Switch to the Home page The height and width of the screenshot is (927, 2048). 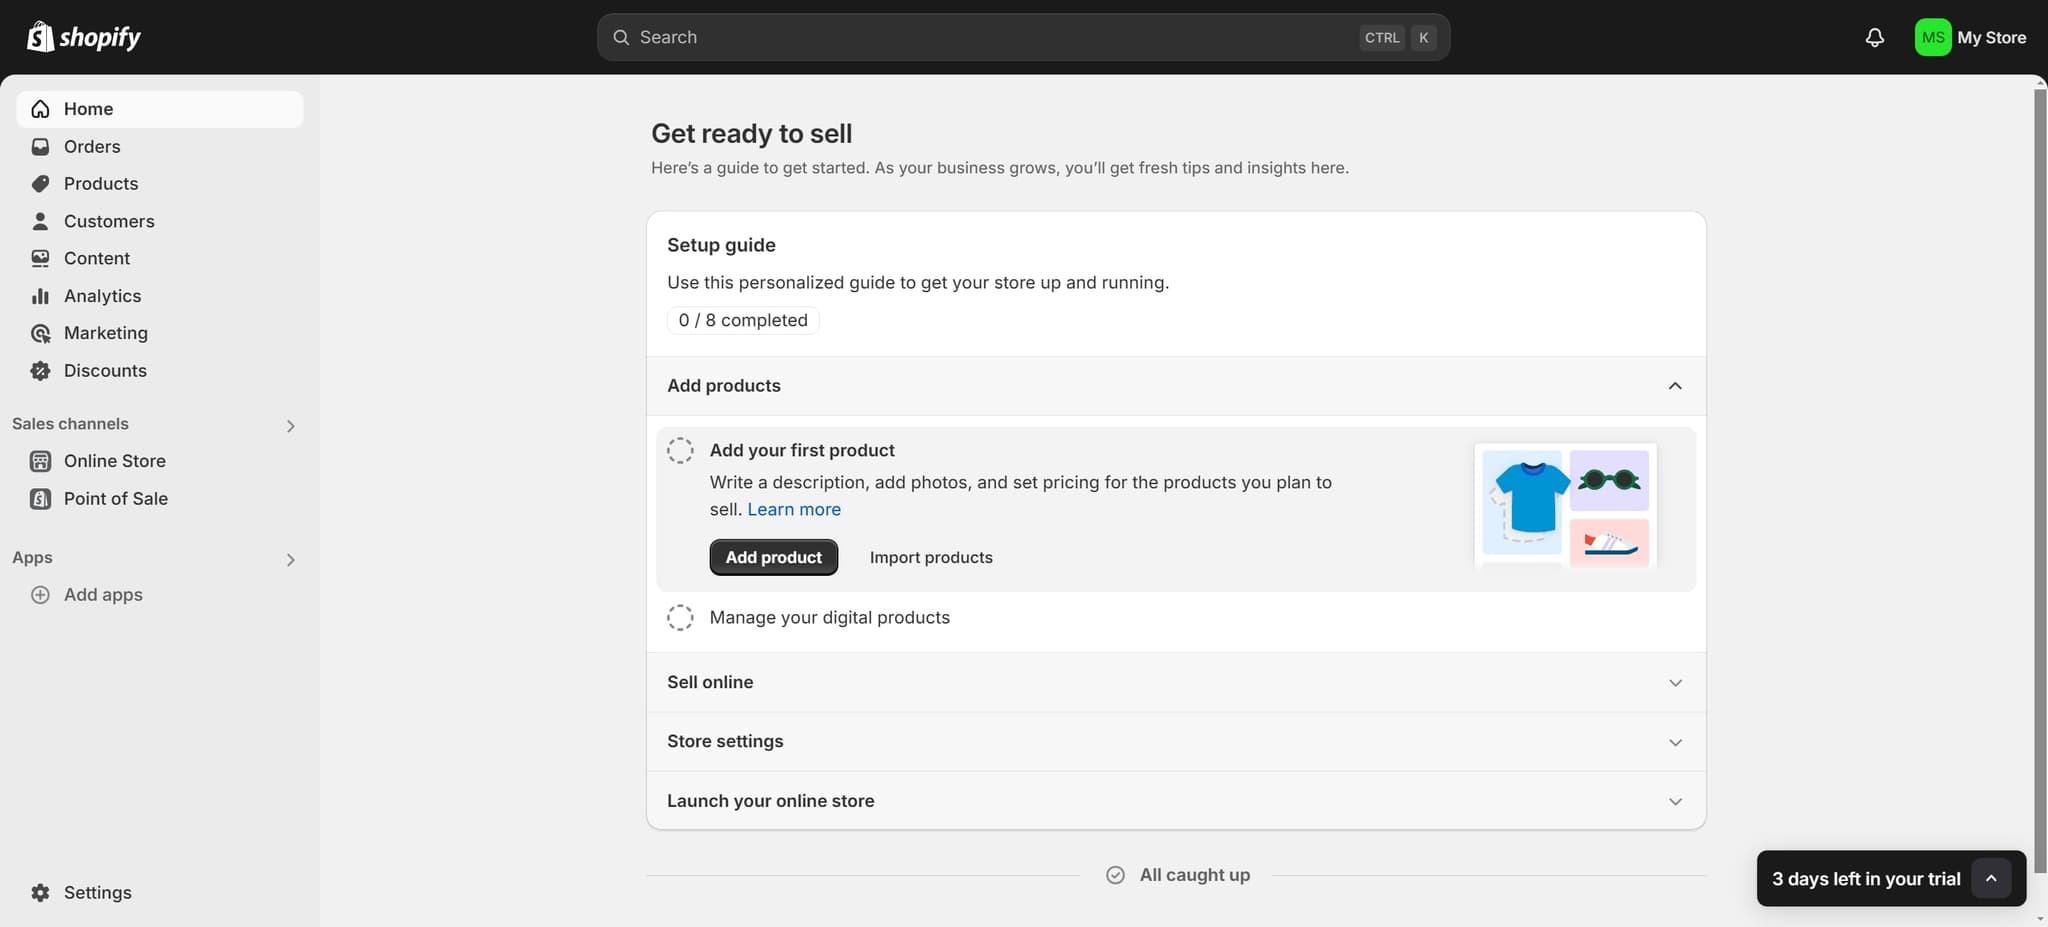pos(87,108)
